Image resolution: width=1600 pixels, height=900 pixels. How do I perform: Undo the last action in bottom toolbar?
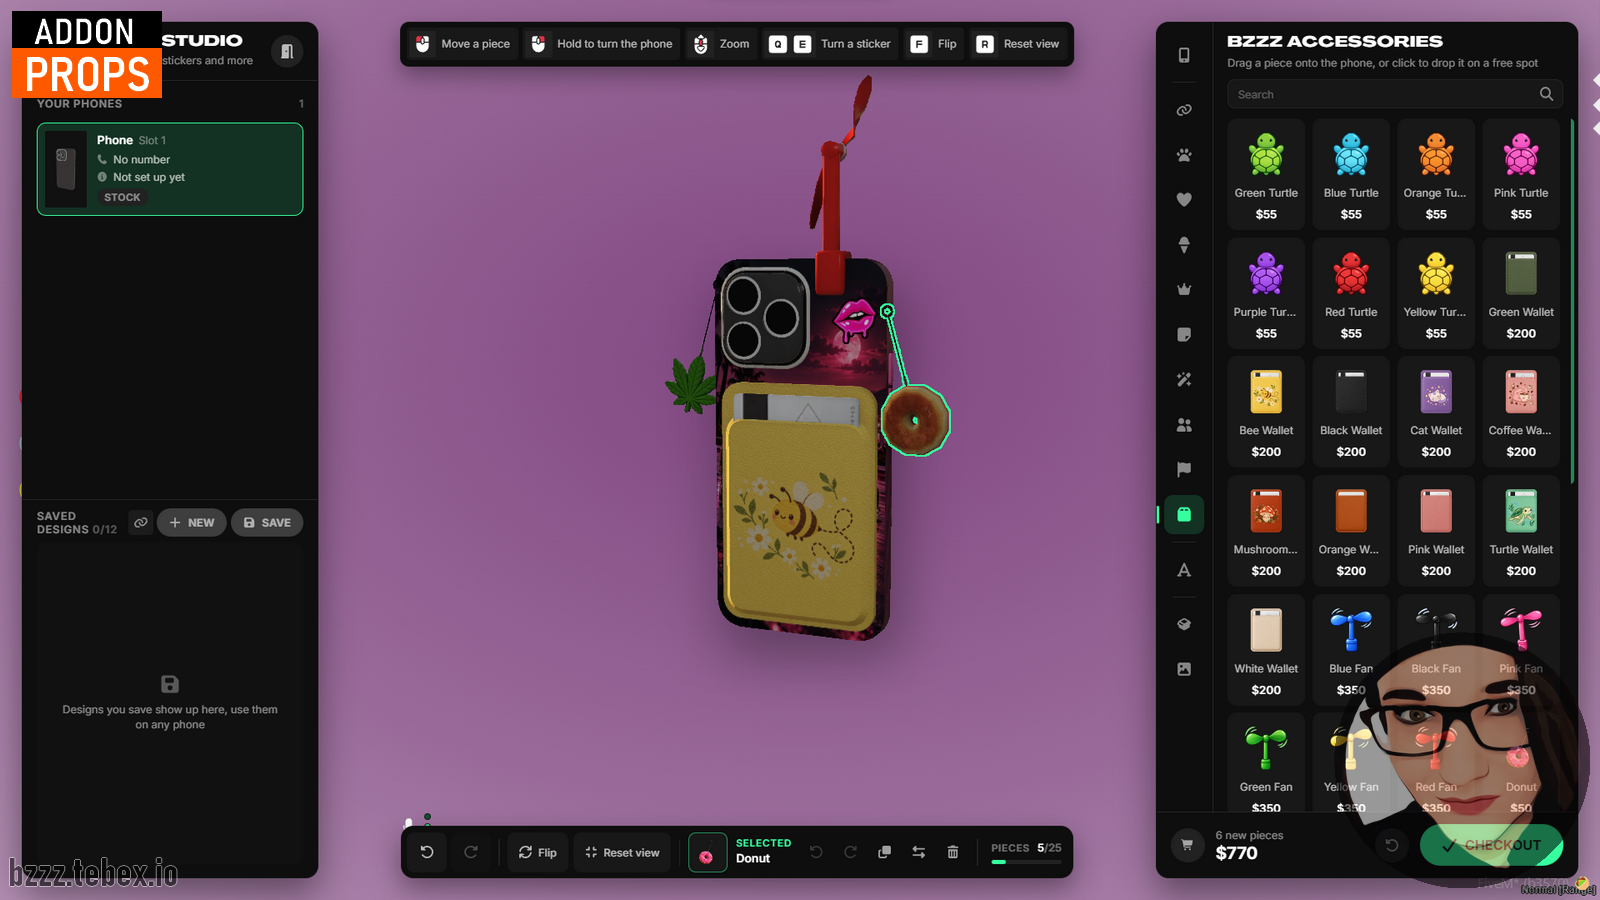pos(427,852)
